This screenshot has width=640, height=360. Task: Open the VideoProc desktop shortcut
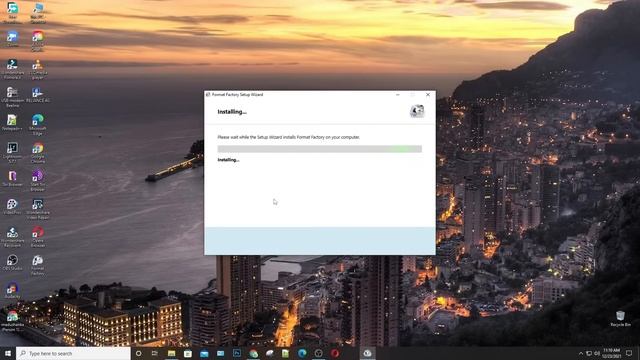(12, 207)
